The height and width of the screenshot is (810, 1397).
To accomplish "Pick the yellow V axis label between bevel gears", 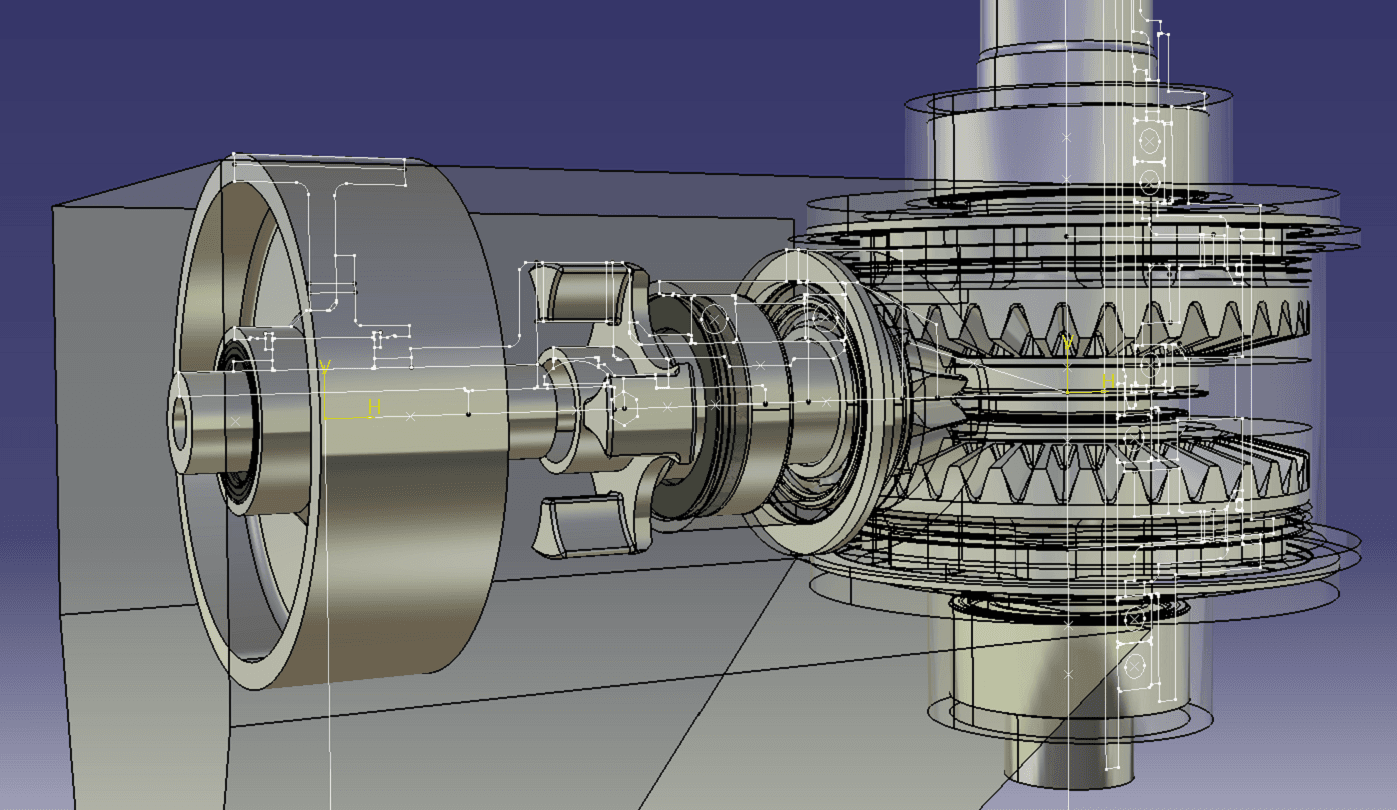I will pyautogui.click(x=1069, y=345).
